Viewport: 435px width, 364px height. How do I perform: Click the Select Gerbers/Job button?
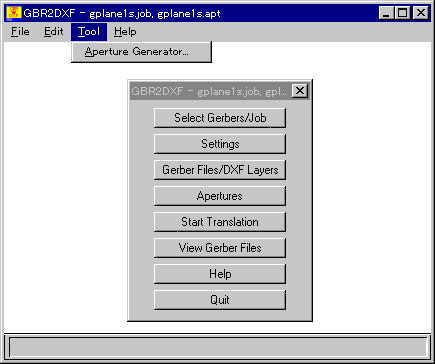coord(220,118)
